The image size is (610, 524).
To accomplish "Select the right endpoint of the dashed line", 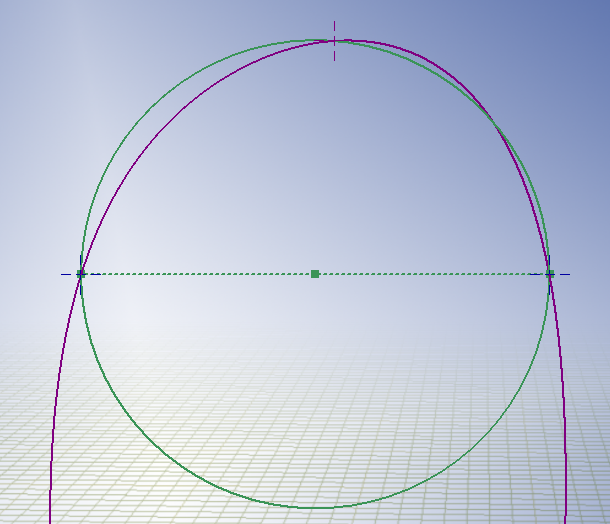I will coord(550,274).
